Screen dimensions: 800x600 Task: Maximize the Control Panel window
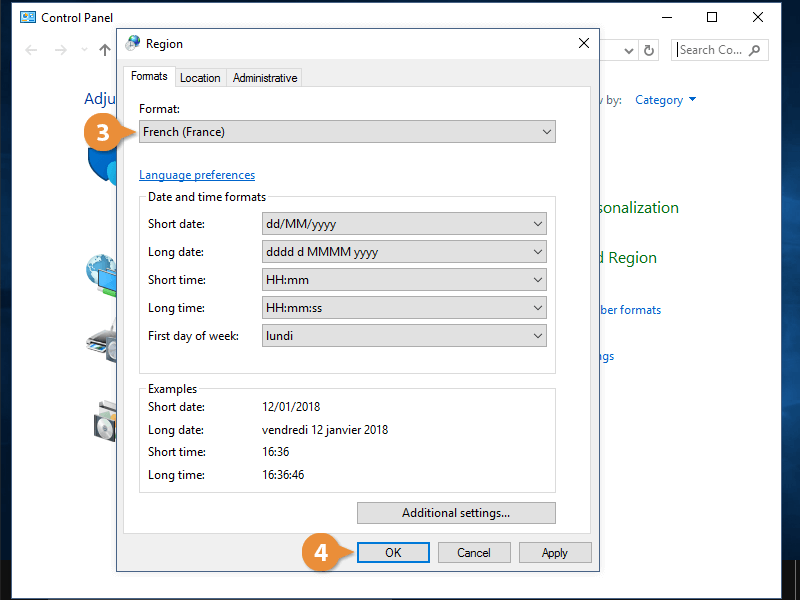(x=712, y=17)
